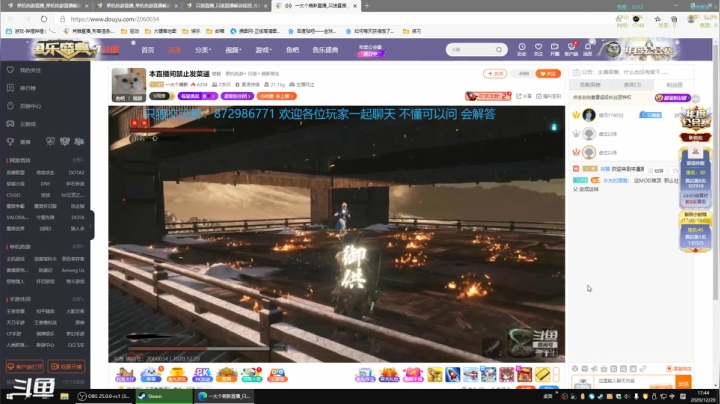Open the notification bell icon in header

588,49
